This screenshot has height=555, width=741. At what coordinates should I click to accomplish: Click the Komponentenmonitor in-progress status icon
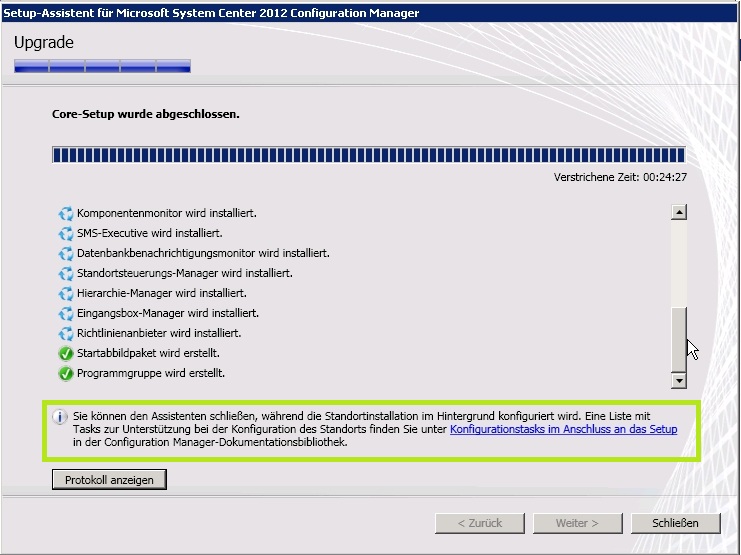click(67, 213)
